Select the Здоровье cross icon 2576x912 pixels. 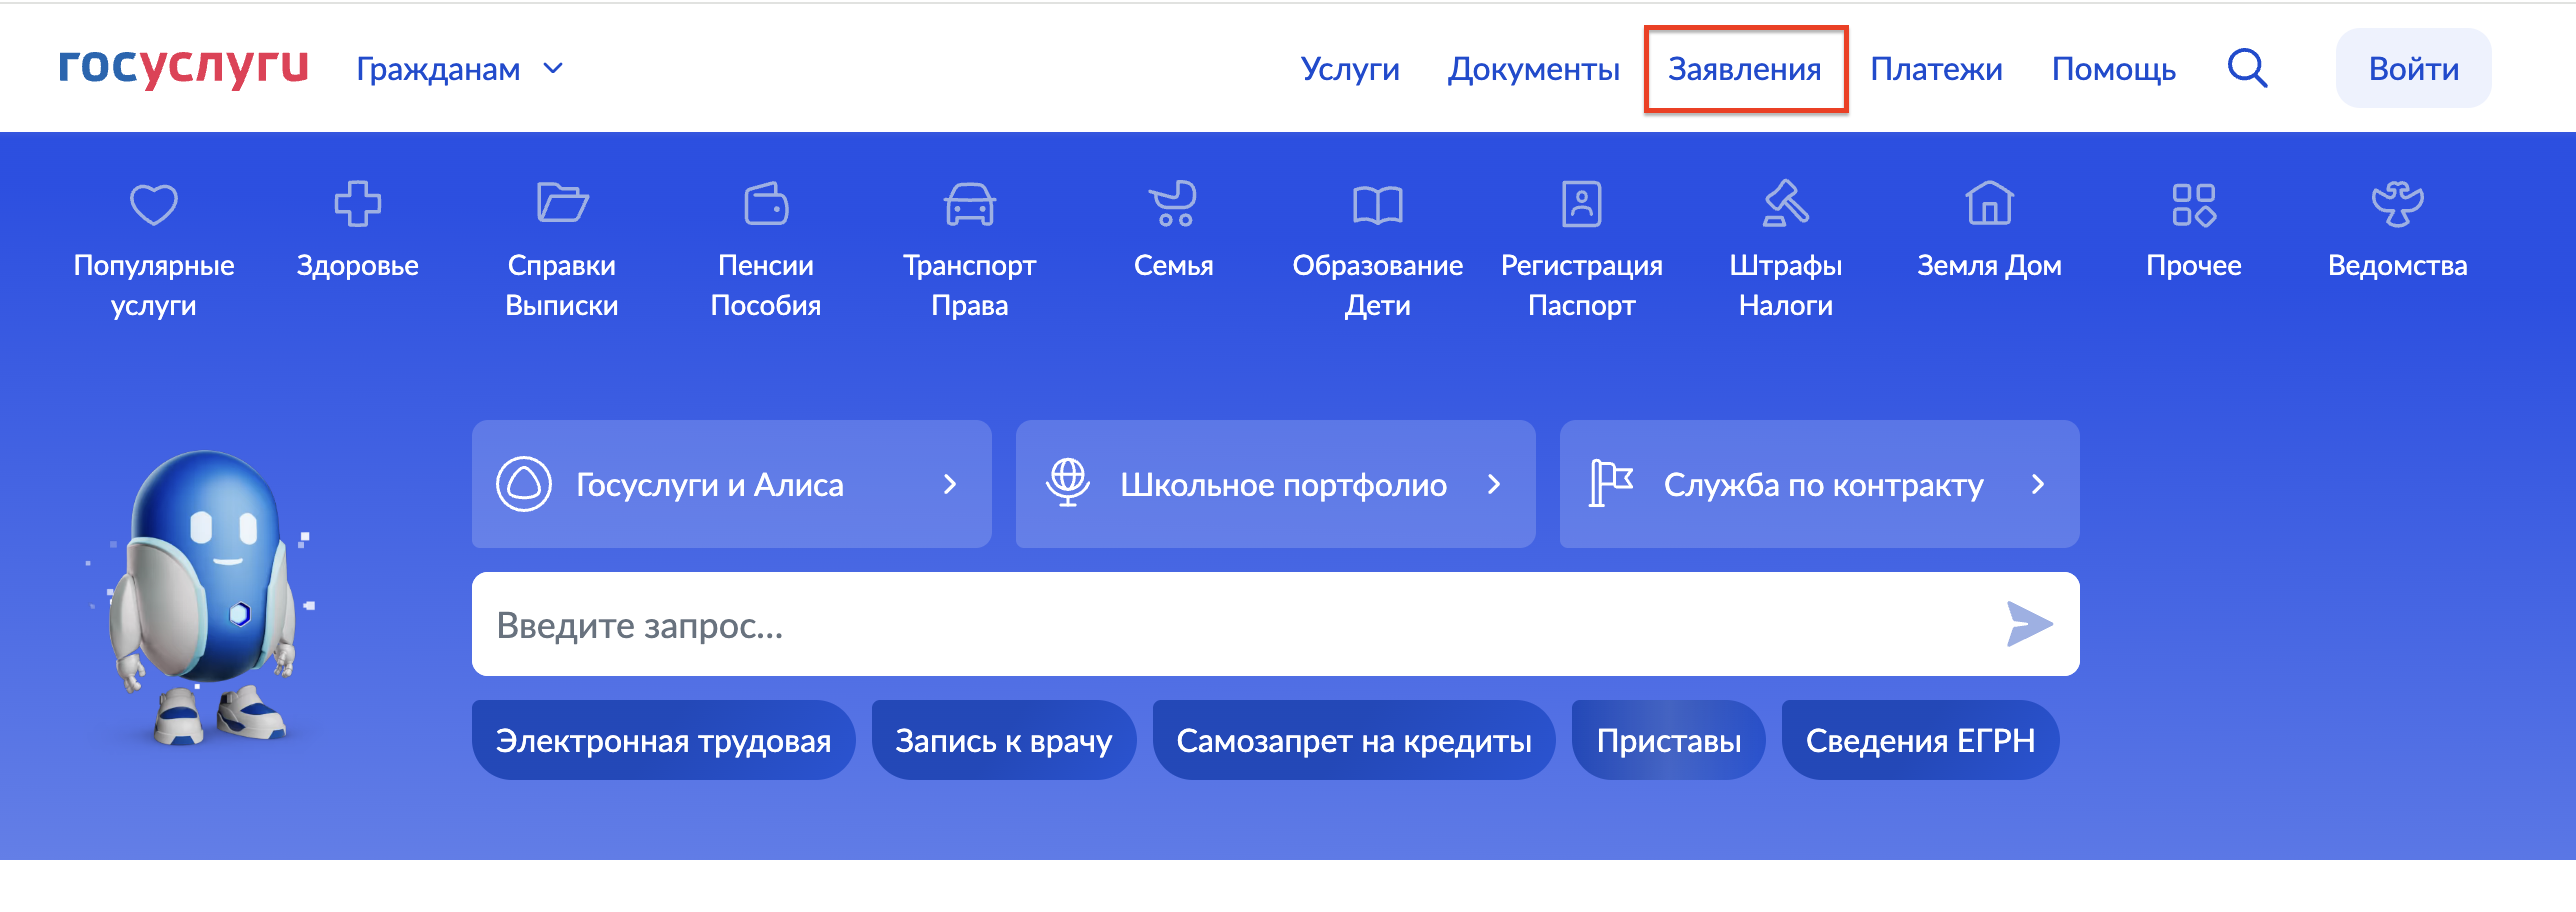(358, 205)
